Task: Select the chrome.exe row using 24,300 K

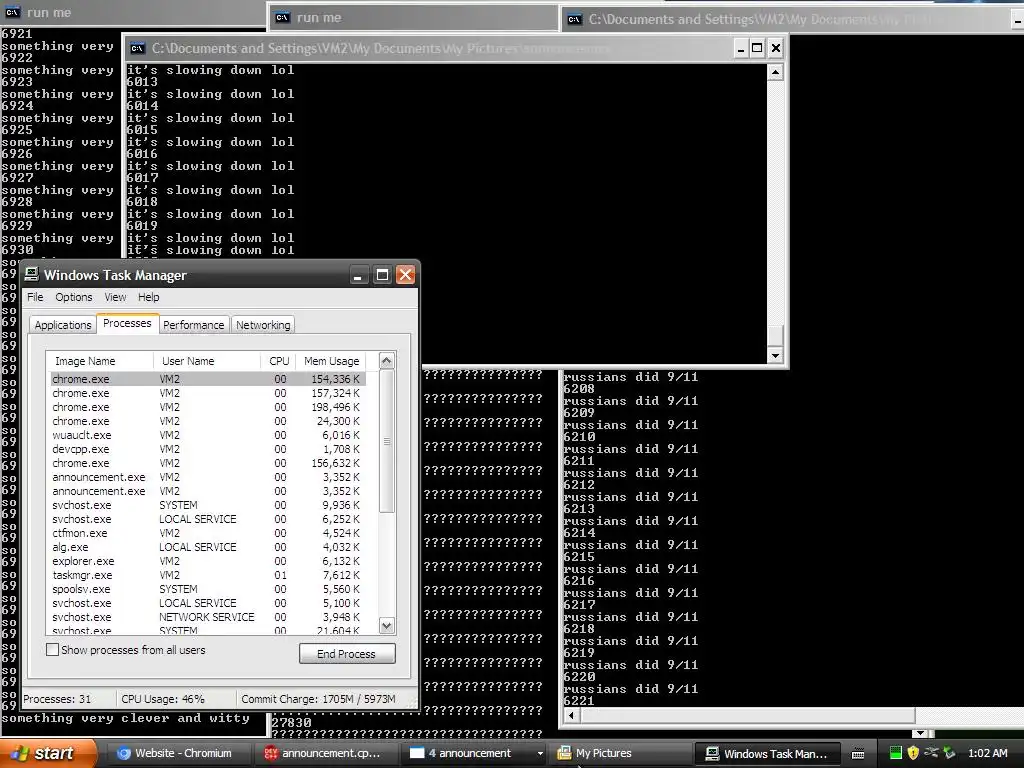Action: coord(207,421)
